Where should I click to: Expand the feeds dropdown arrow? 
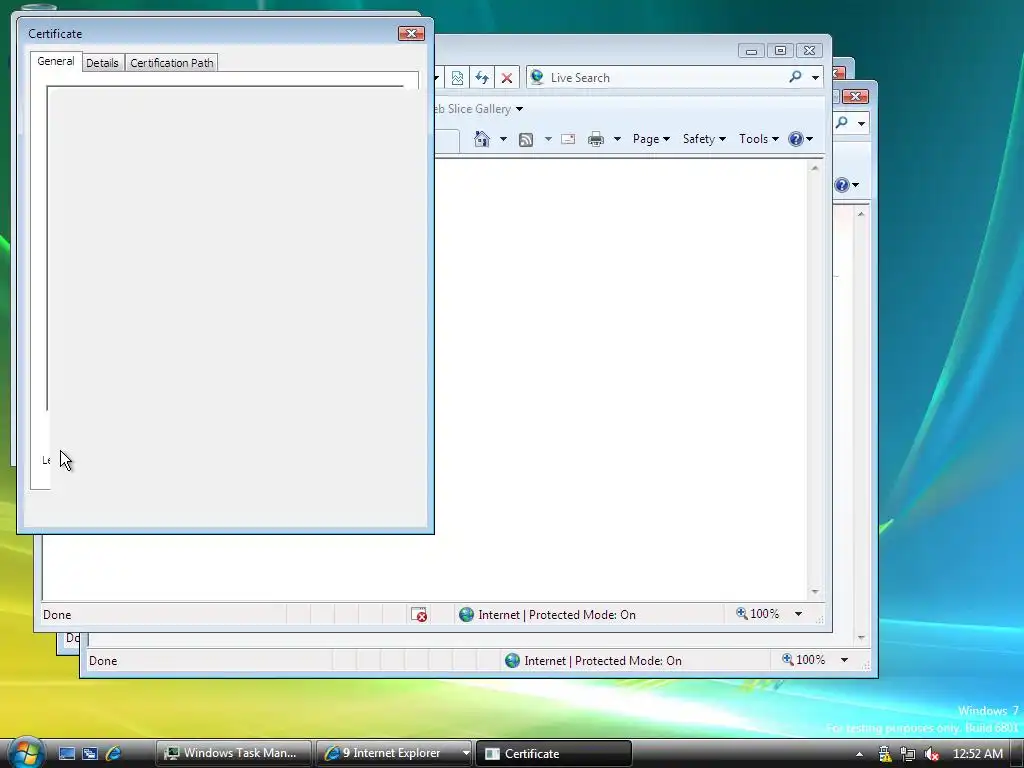pyautogui.click(x=548, y=139)
